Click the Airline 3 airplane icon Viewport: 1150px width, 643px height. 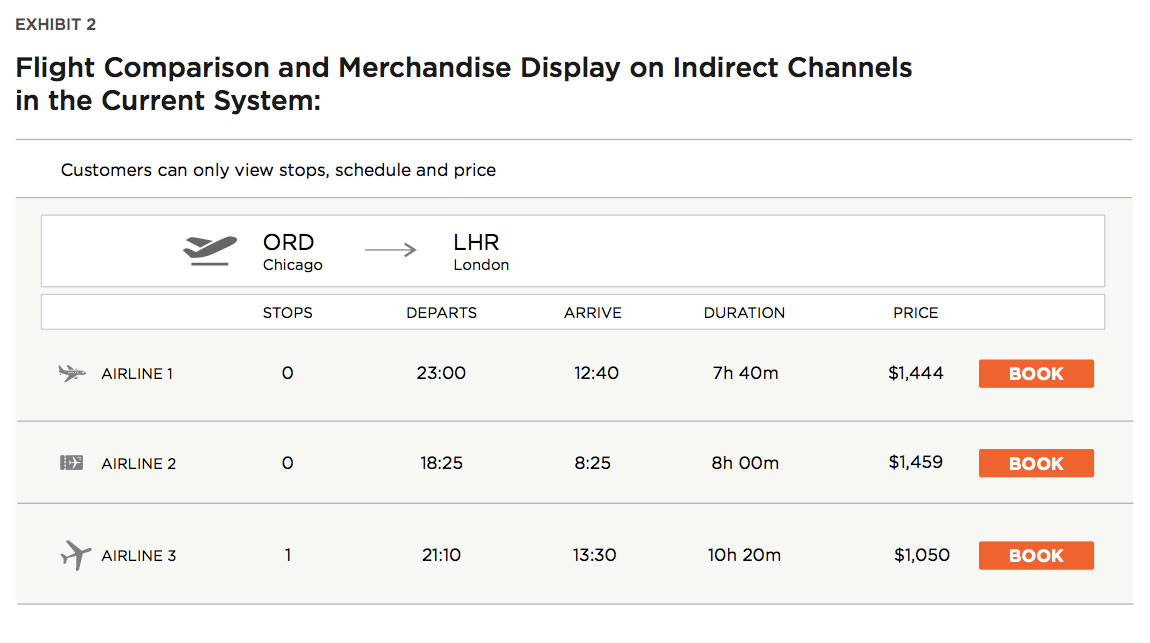[x=76, y=555]
